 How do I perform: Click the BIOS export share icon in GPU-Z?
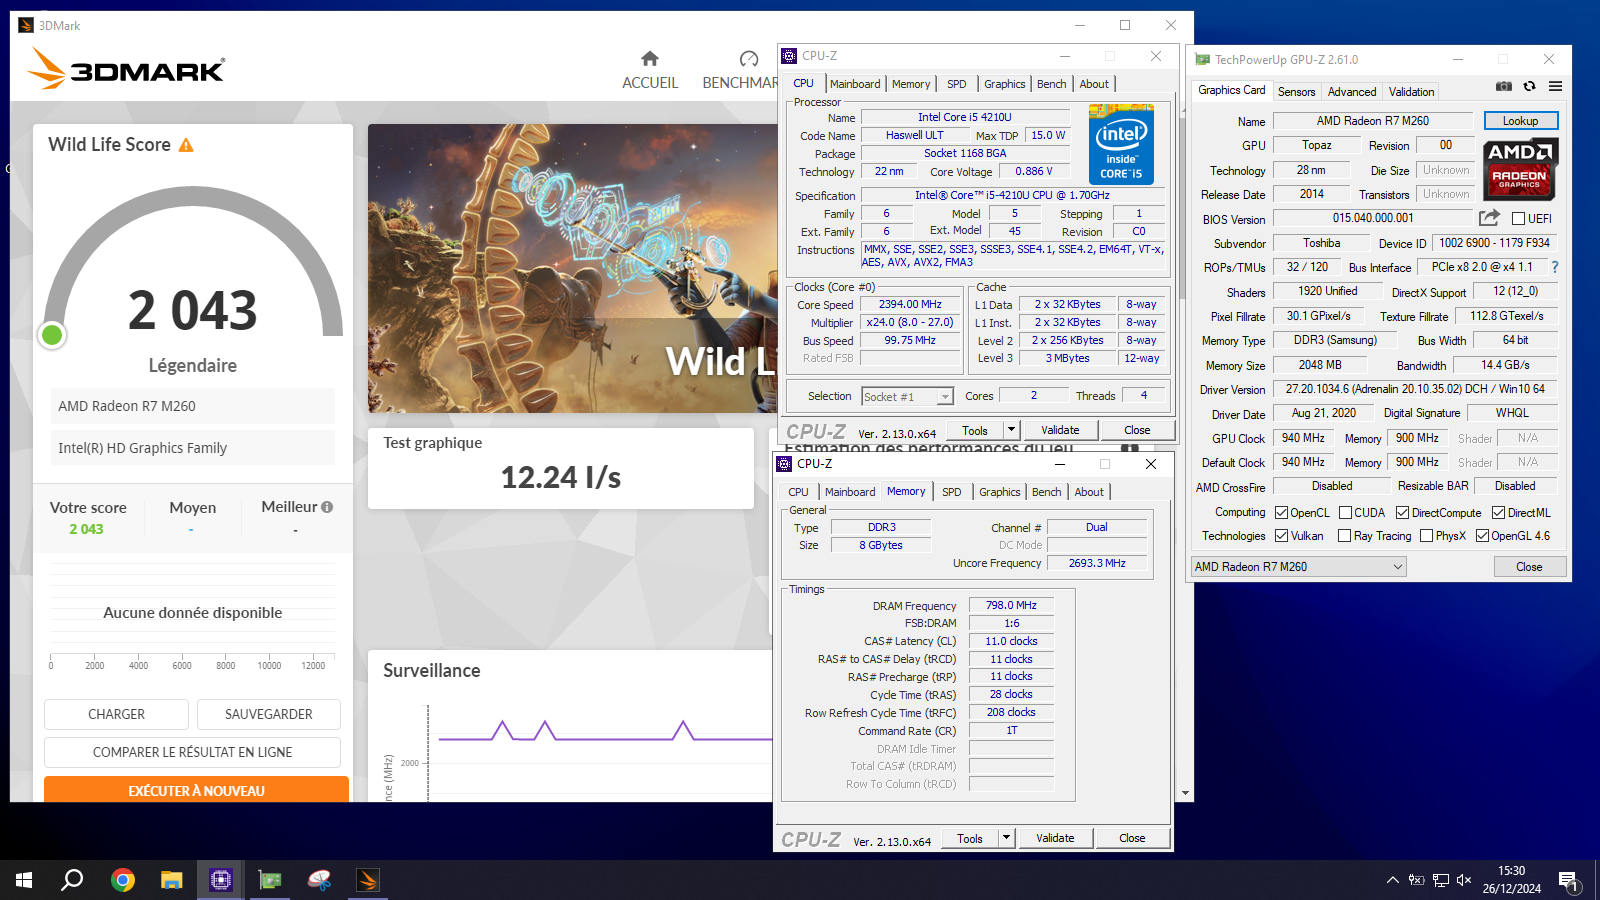1490,217
